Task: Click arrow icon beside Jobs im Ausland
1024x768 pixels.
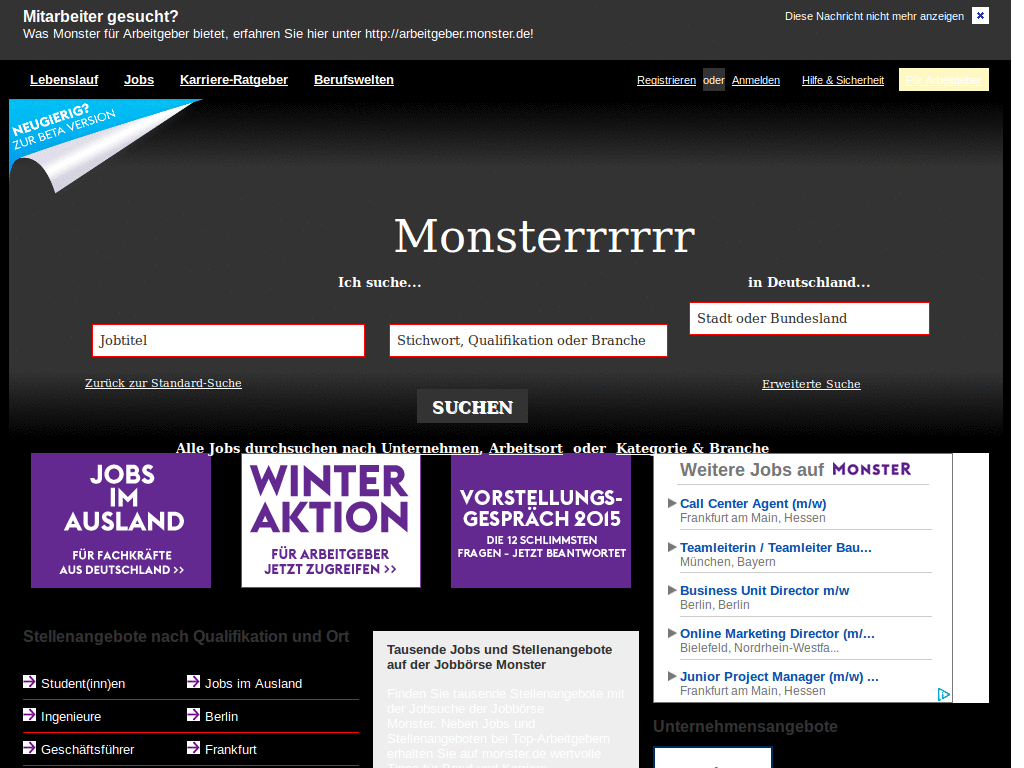Action: (193, 682)
